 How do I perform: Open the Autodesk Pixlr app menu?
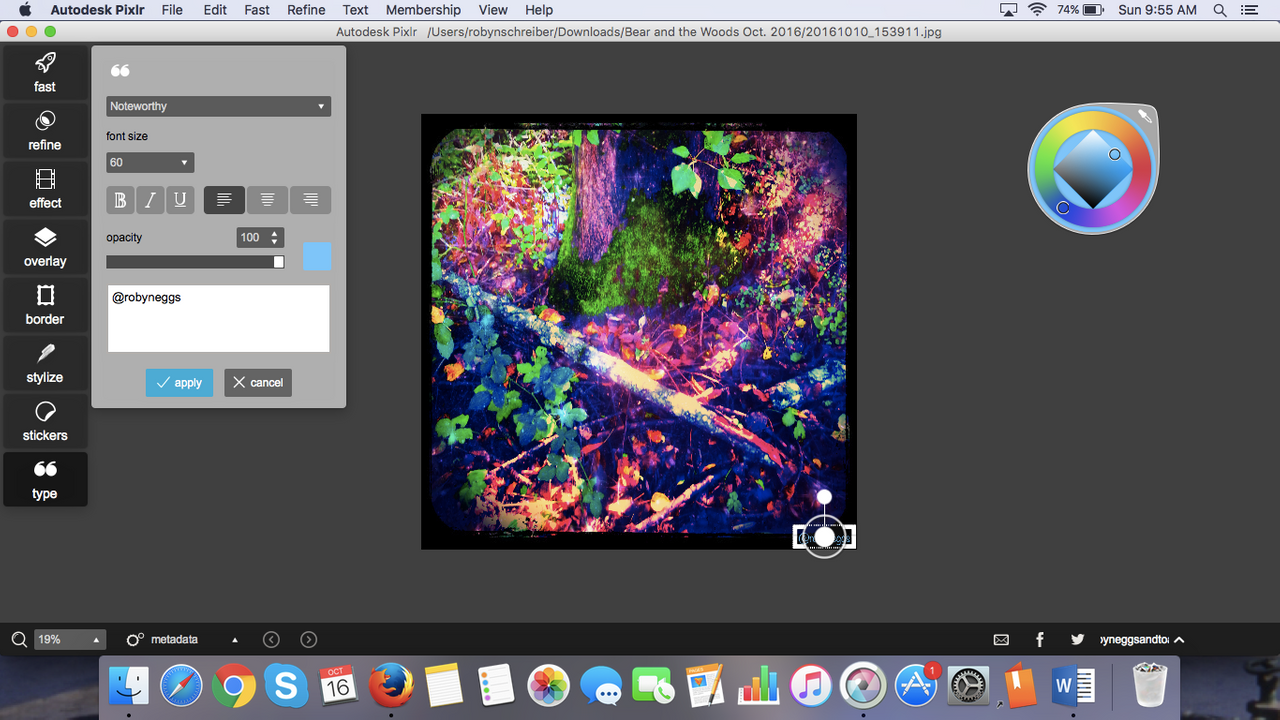tap(98, 10)
